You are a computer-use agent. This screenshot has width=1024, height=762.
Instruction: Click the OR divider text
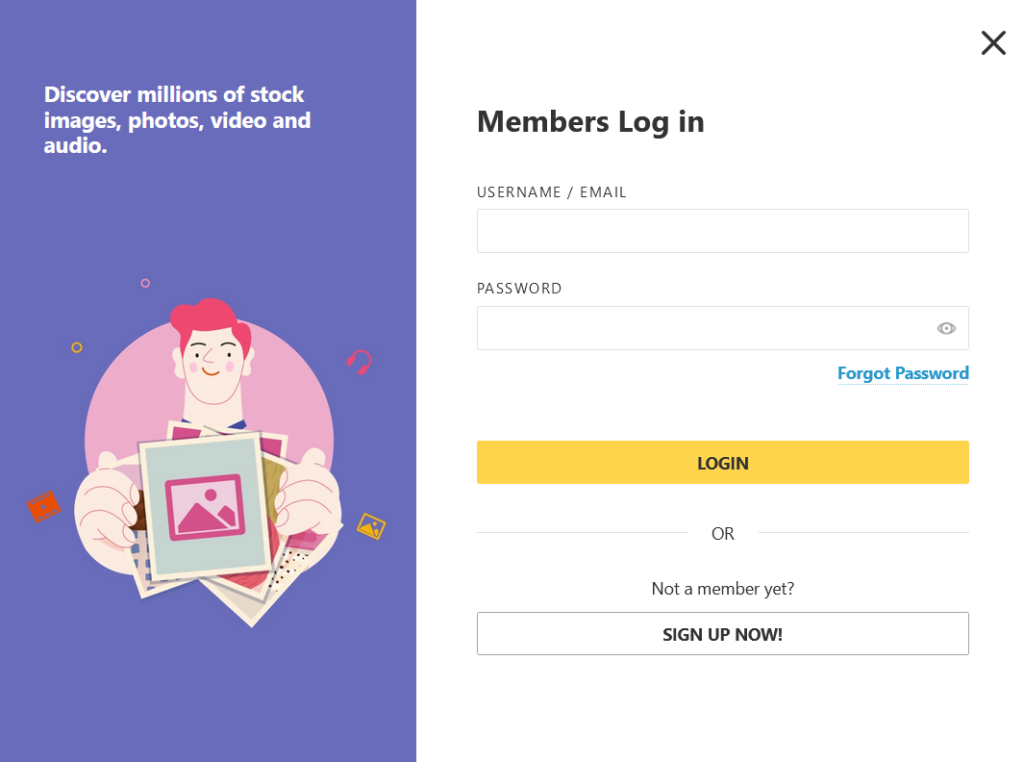(722, 534)
